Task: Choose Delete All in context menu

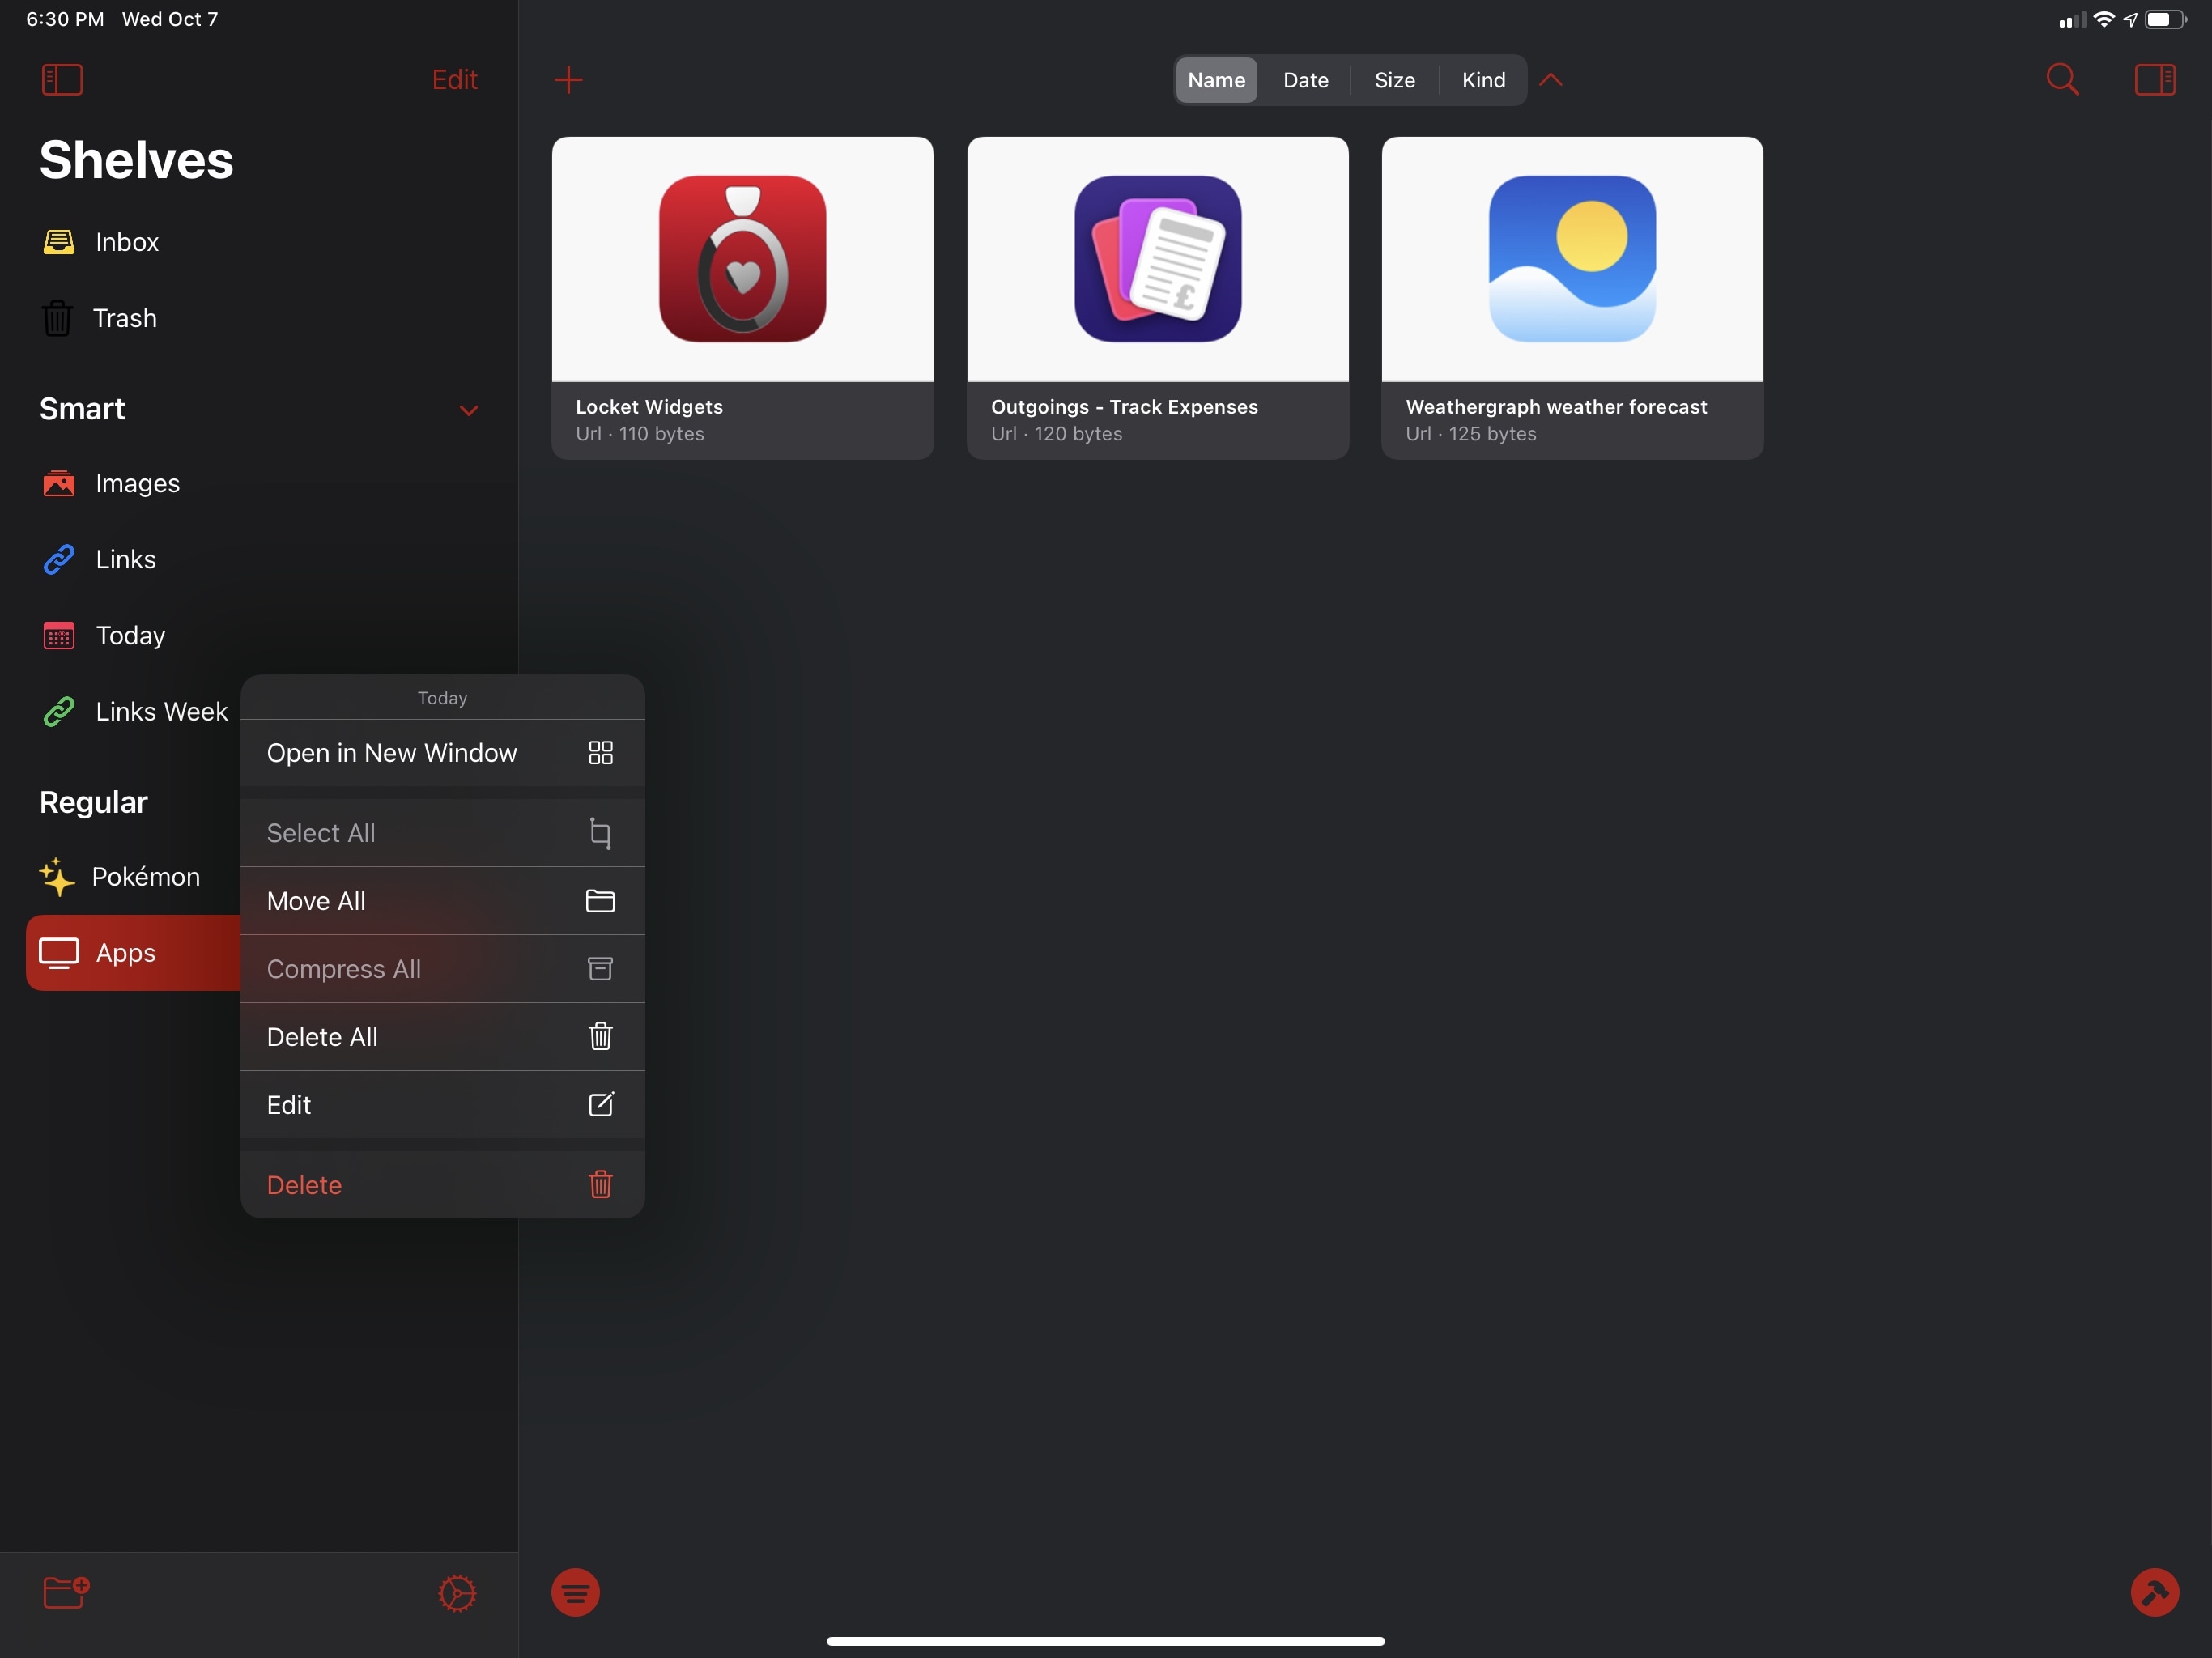Action: 442,1037
